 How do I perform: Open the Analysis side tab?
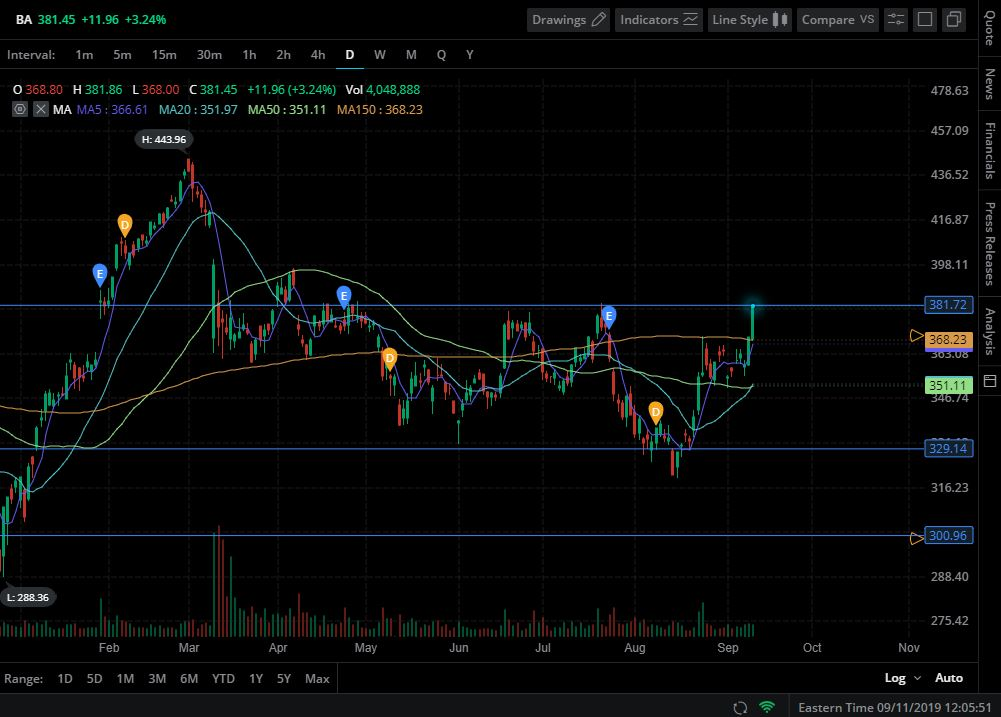pos(990,331)
